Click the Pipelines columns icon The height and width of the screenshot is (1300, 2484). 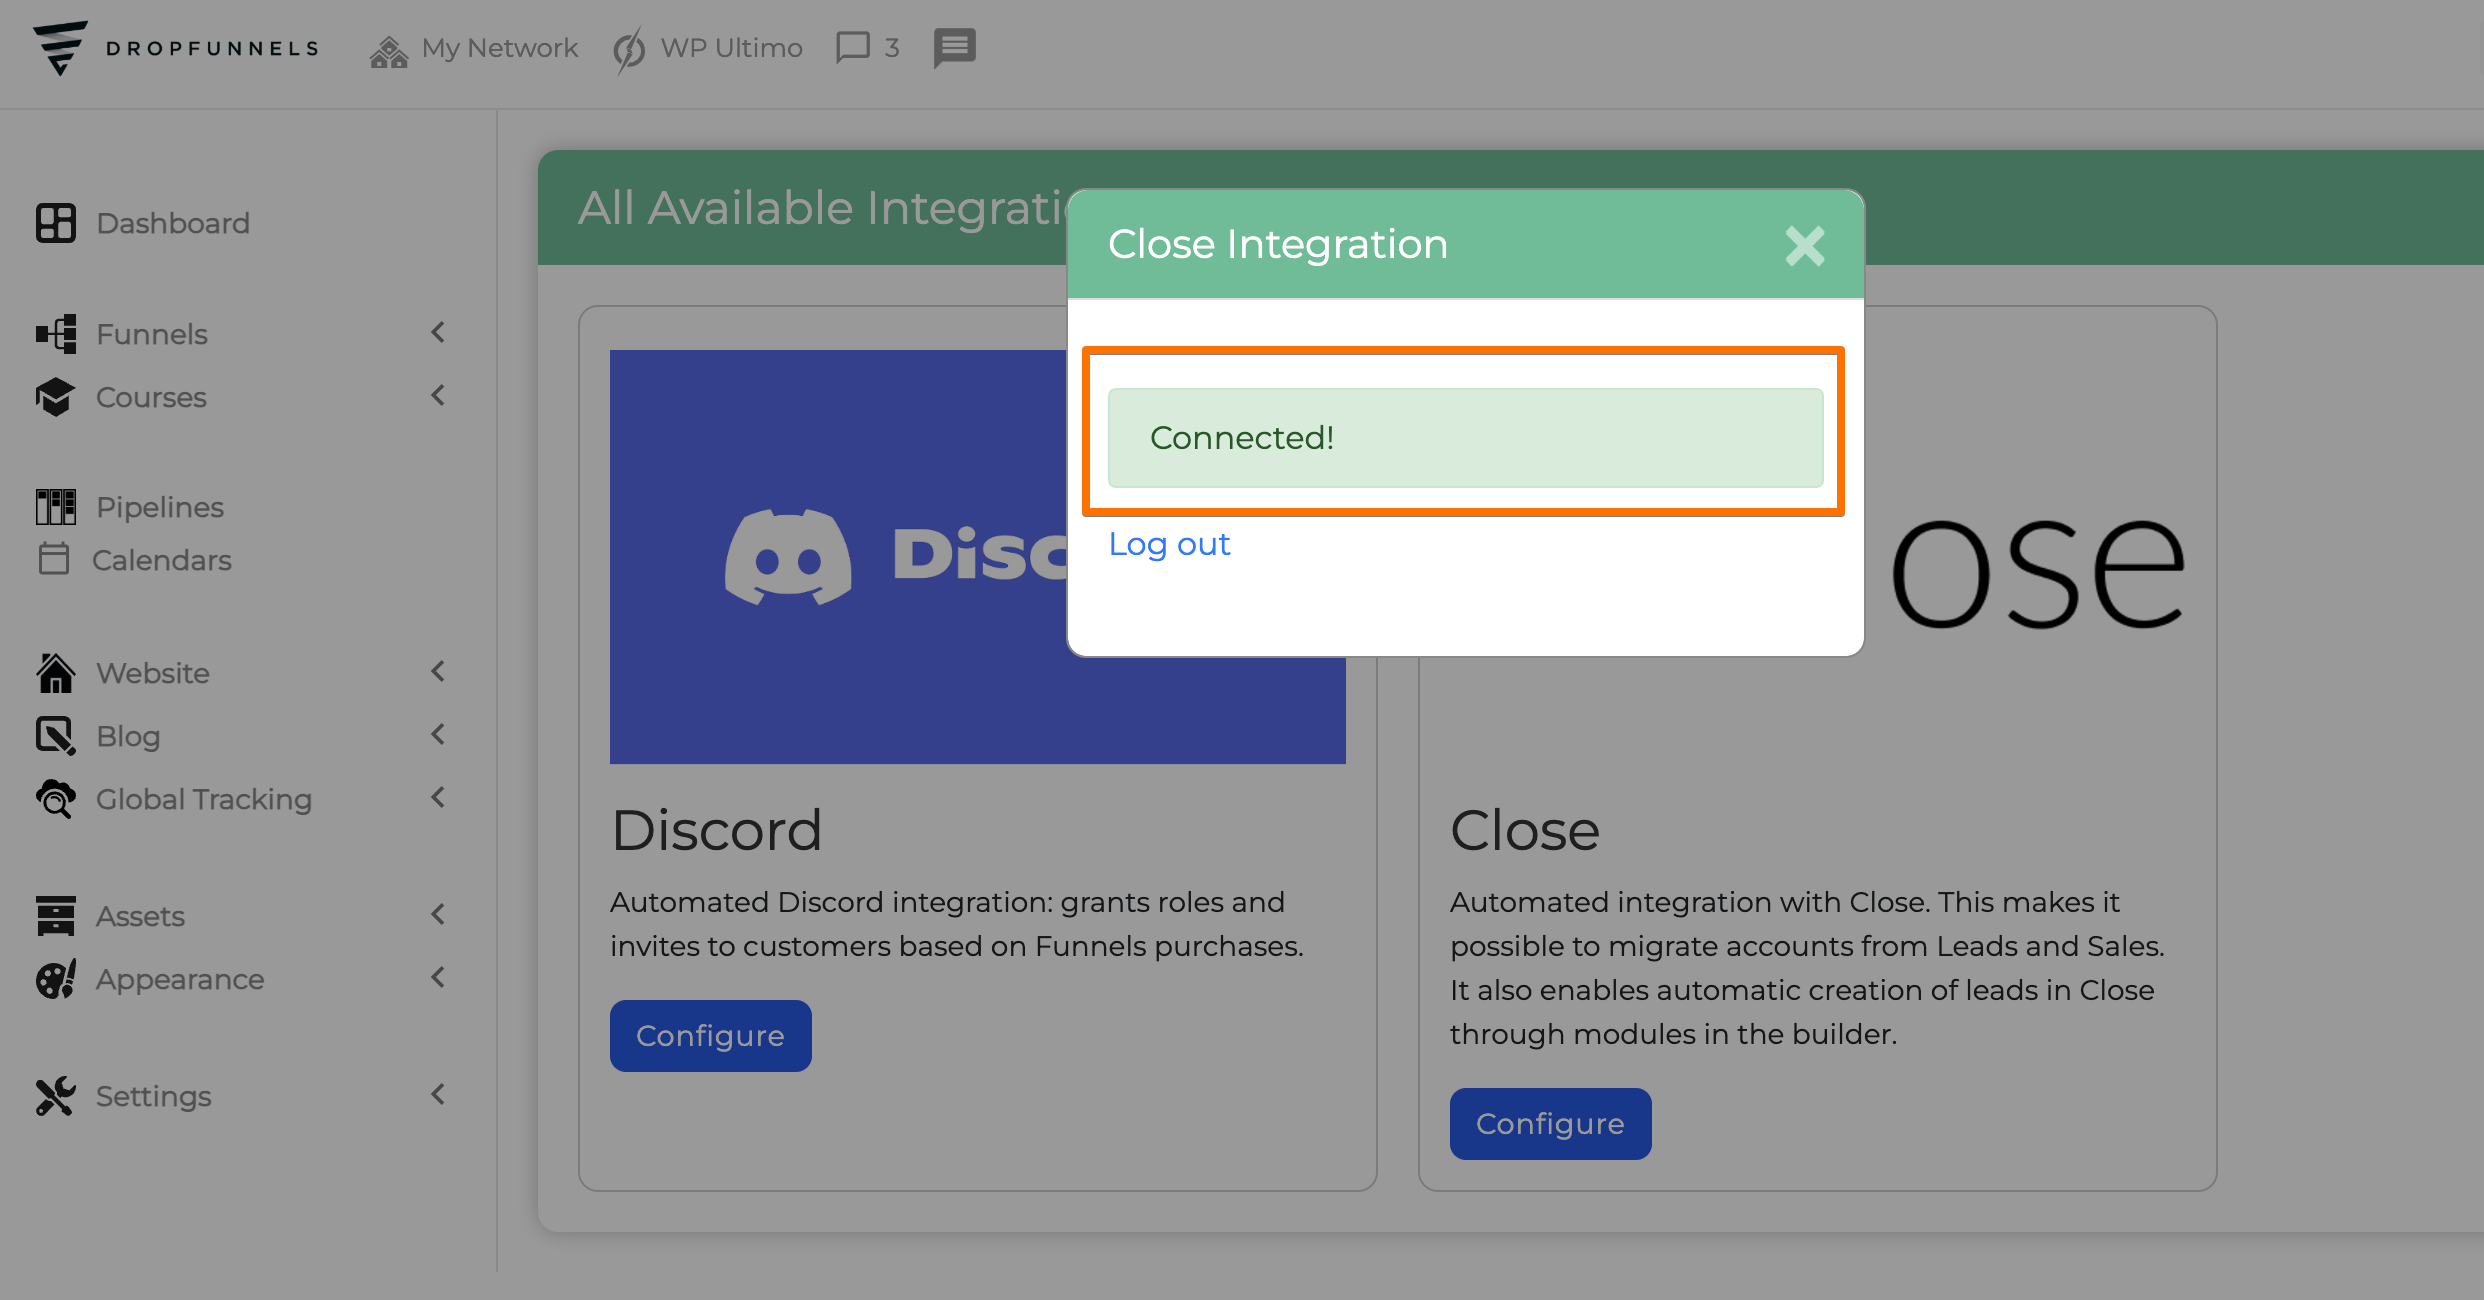[x=56, y=507]
